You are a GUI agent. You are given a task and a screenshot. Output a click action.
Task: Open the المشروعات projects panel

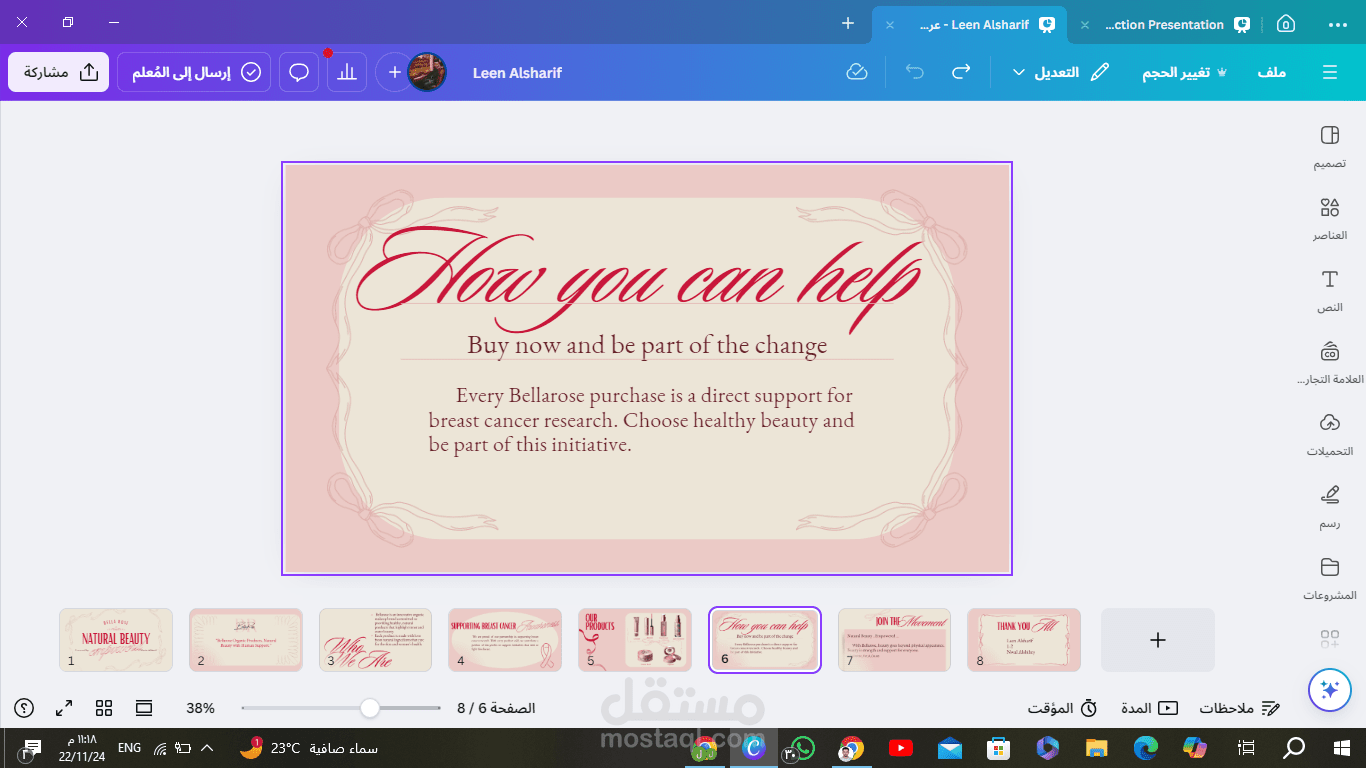coord(1329,579)
